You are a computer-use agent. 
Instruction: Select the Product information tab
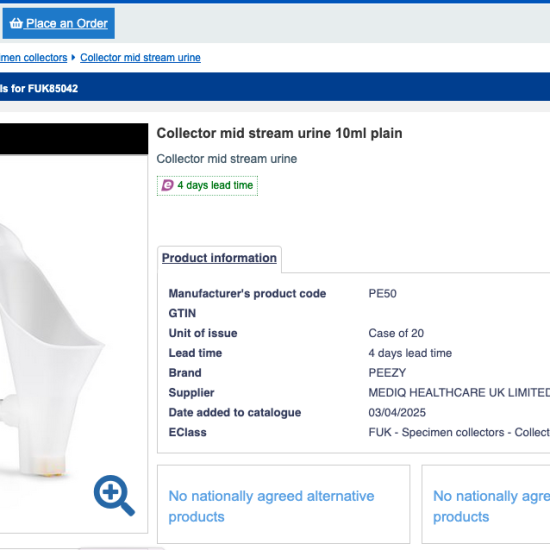pos(219,258)
